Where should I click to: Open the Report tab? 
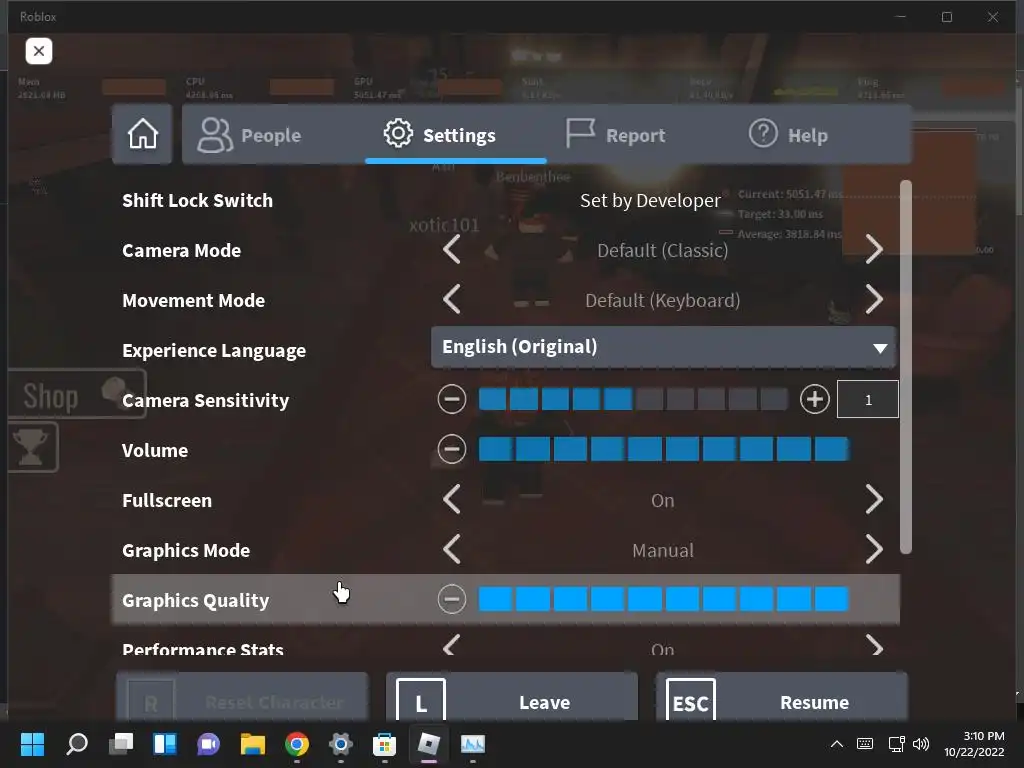[x=615, y=135]
